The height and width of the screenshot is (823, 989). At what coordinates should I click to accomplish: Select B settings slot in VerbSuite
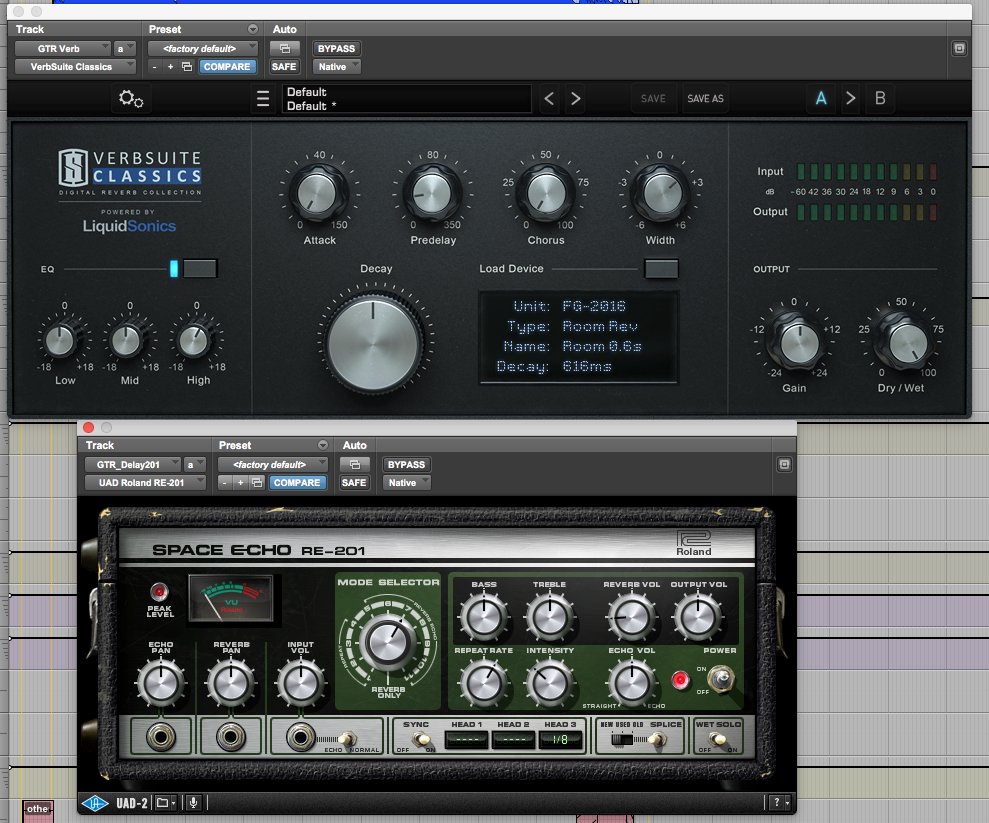point(880,98)
